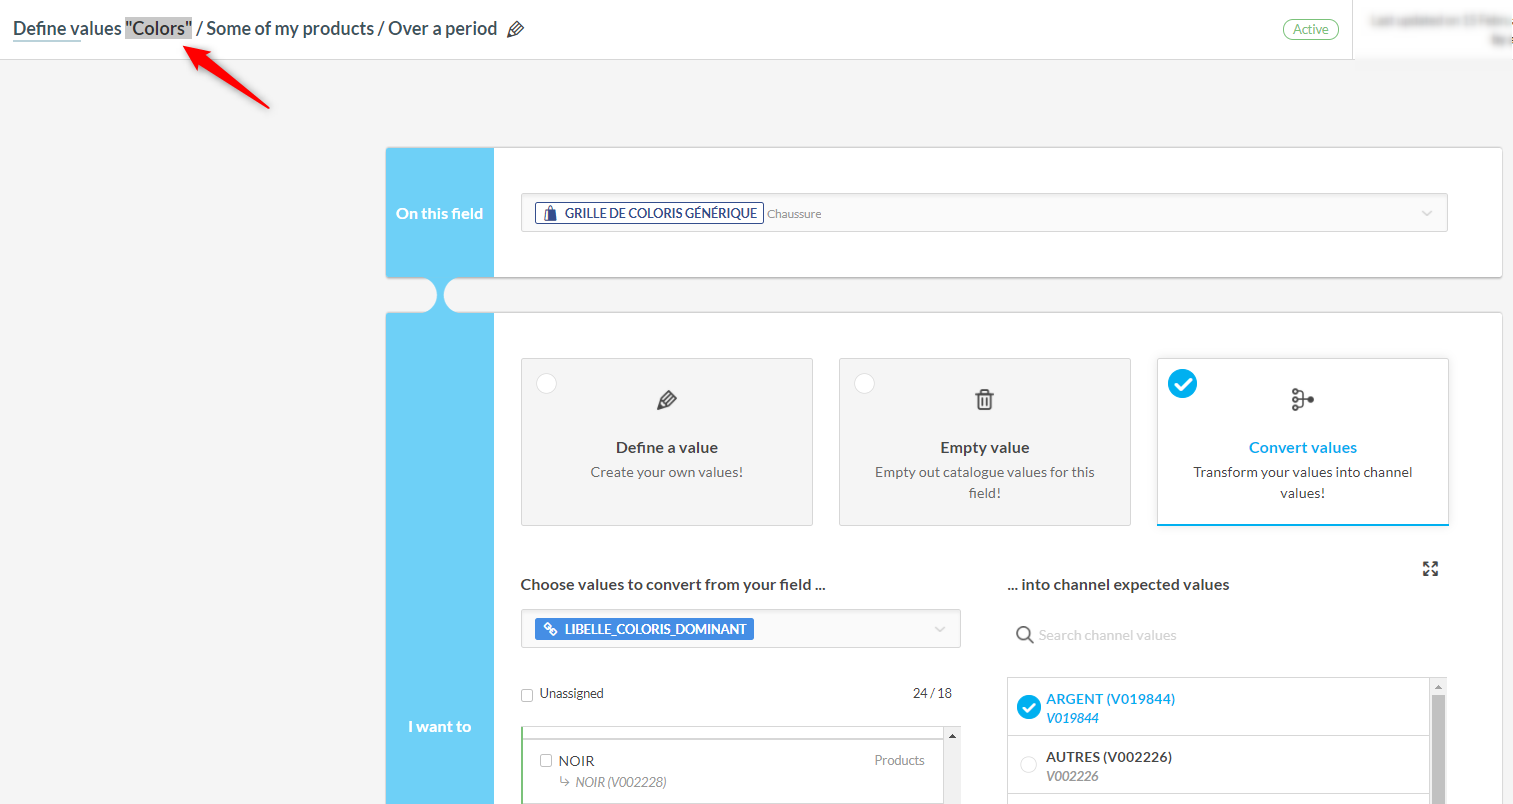Tick the Unassigned checkbox
1513x804 pixels.
(527, 695)
